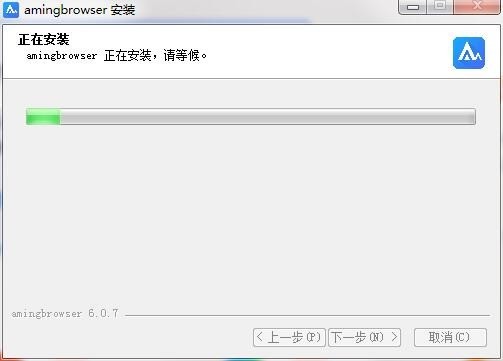Click the 'amingbrowser 正在安装,请等候。' status message
This screenshot has width=503, height=361.
(x=117, y=56)
